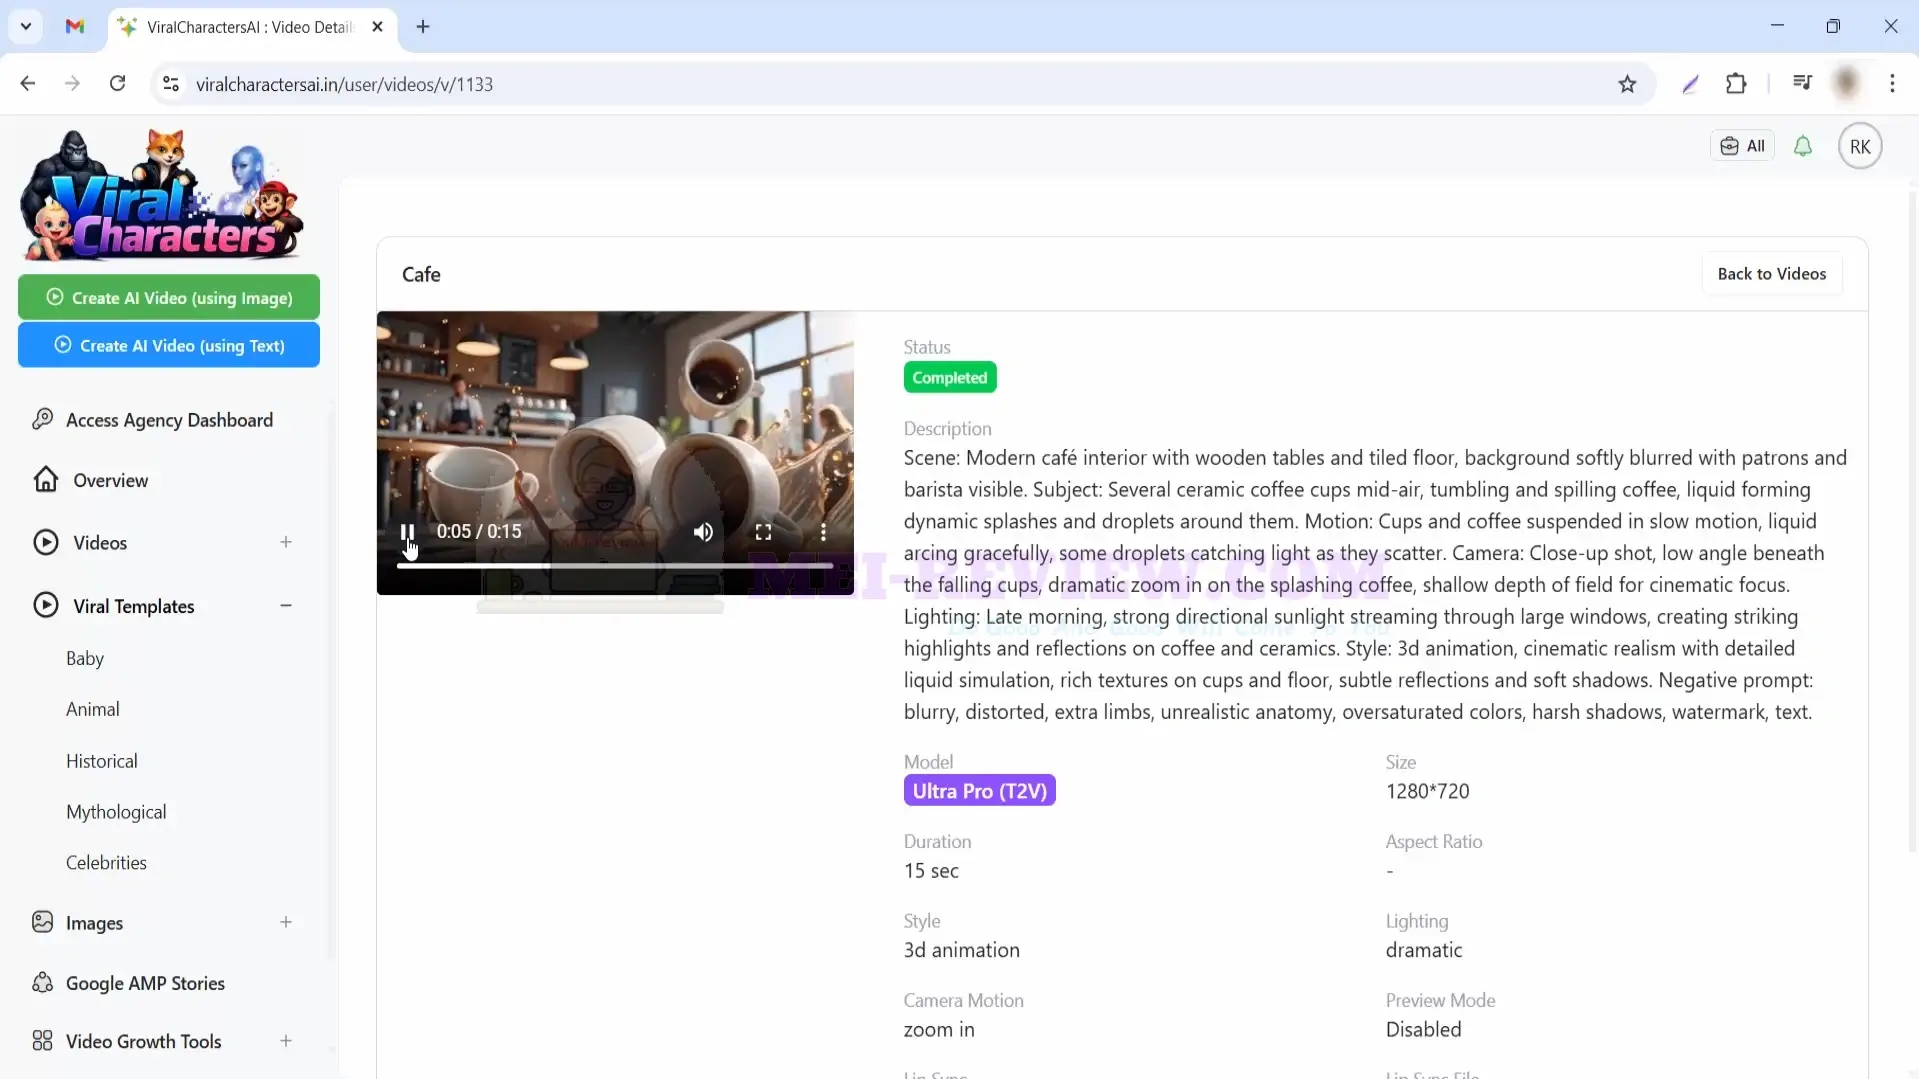This screenshot has width=1919, height=1079.
Task: Open the media controls icon in toolbar
Action: pos(1802,84)
